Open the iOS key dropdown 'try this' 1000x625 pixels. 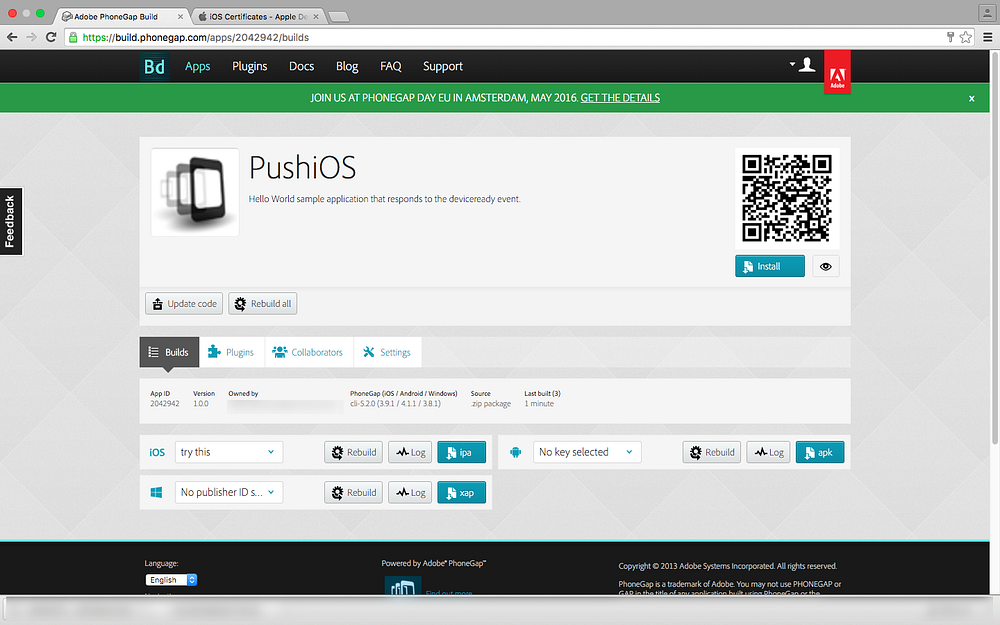[x=229, y=452]
